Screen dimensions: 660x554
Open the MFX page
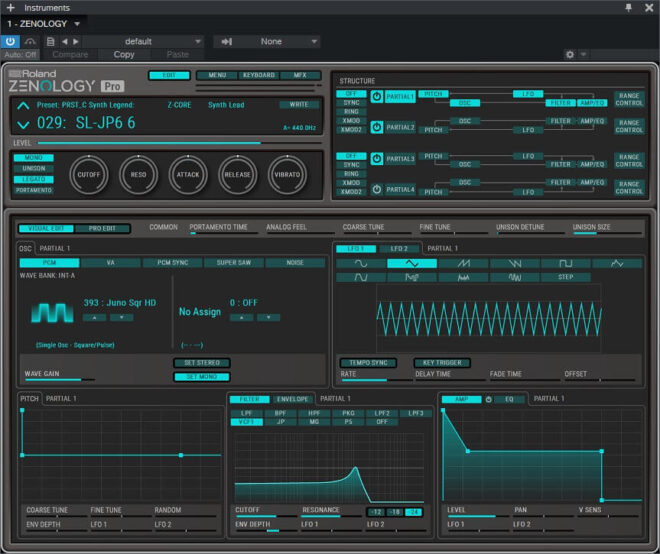[300, 75]
